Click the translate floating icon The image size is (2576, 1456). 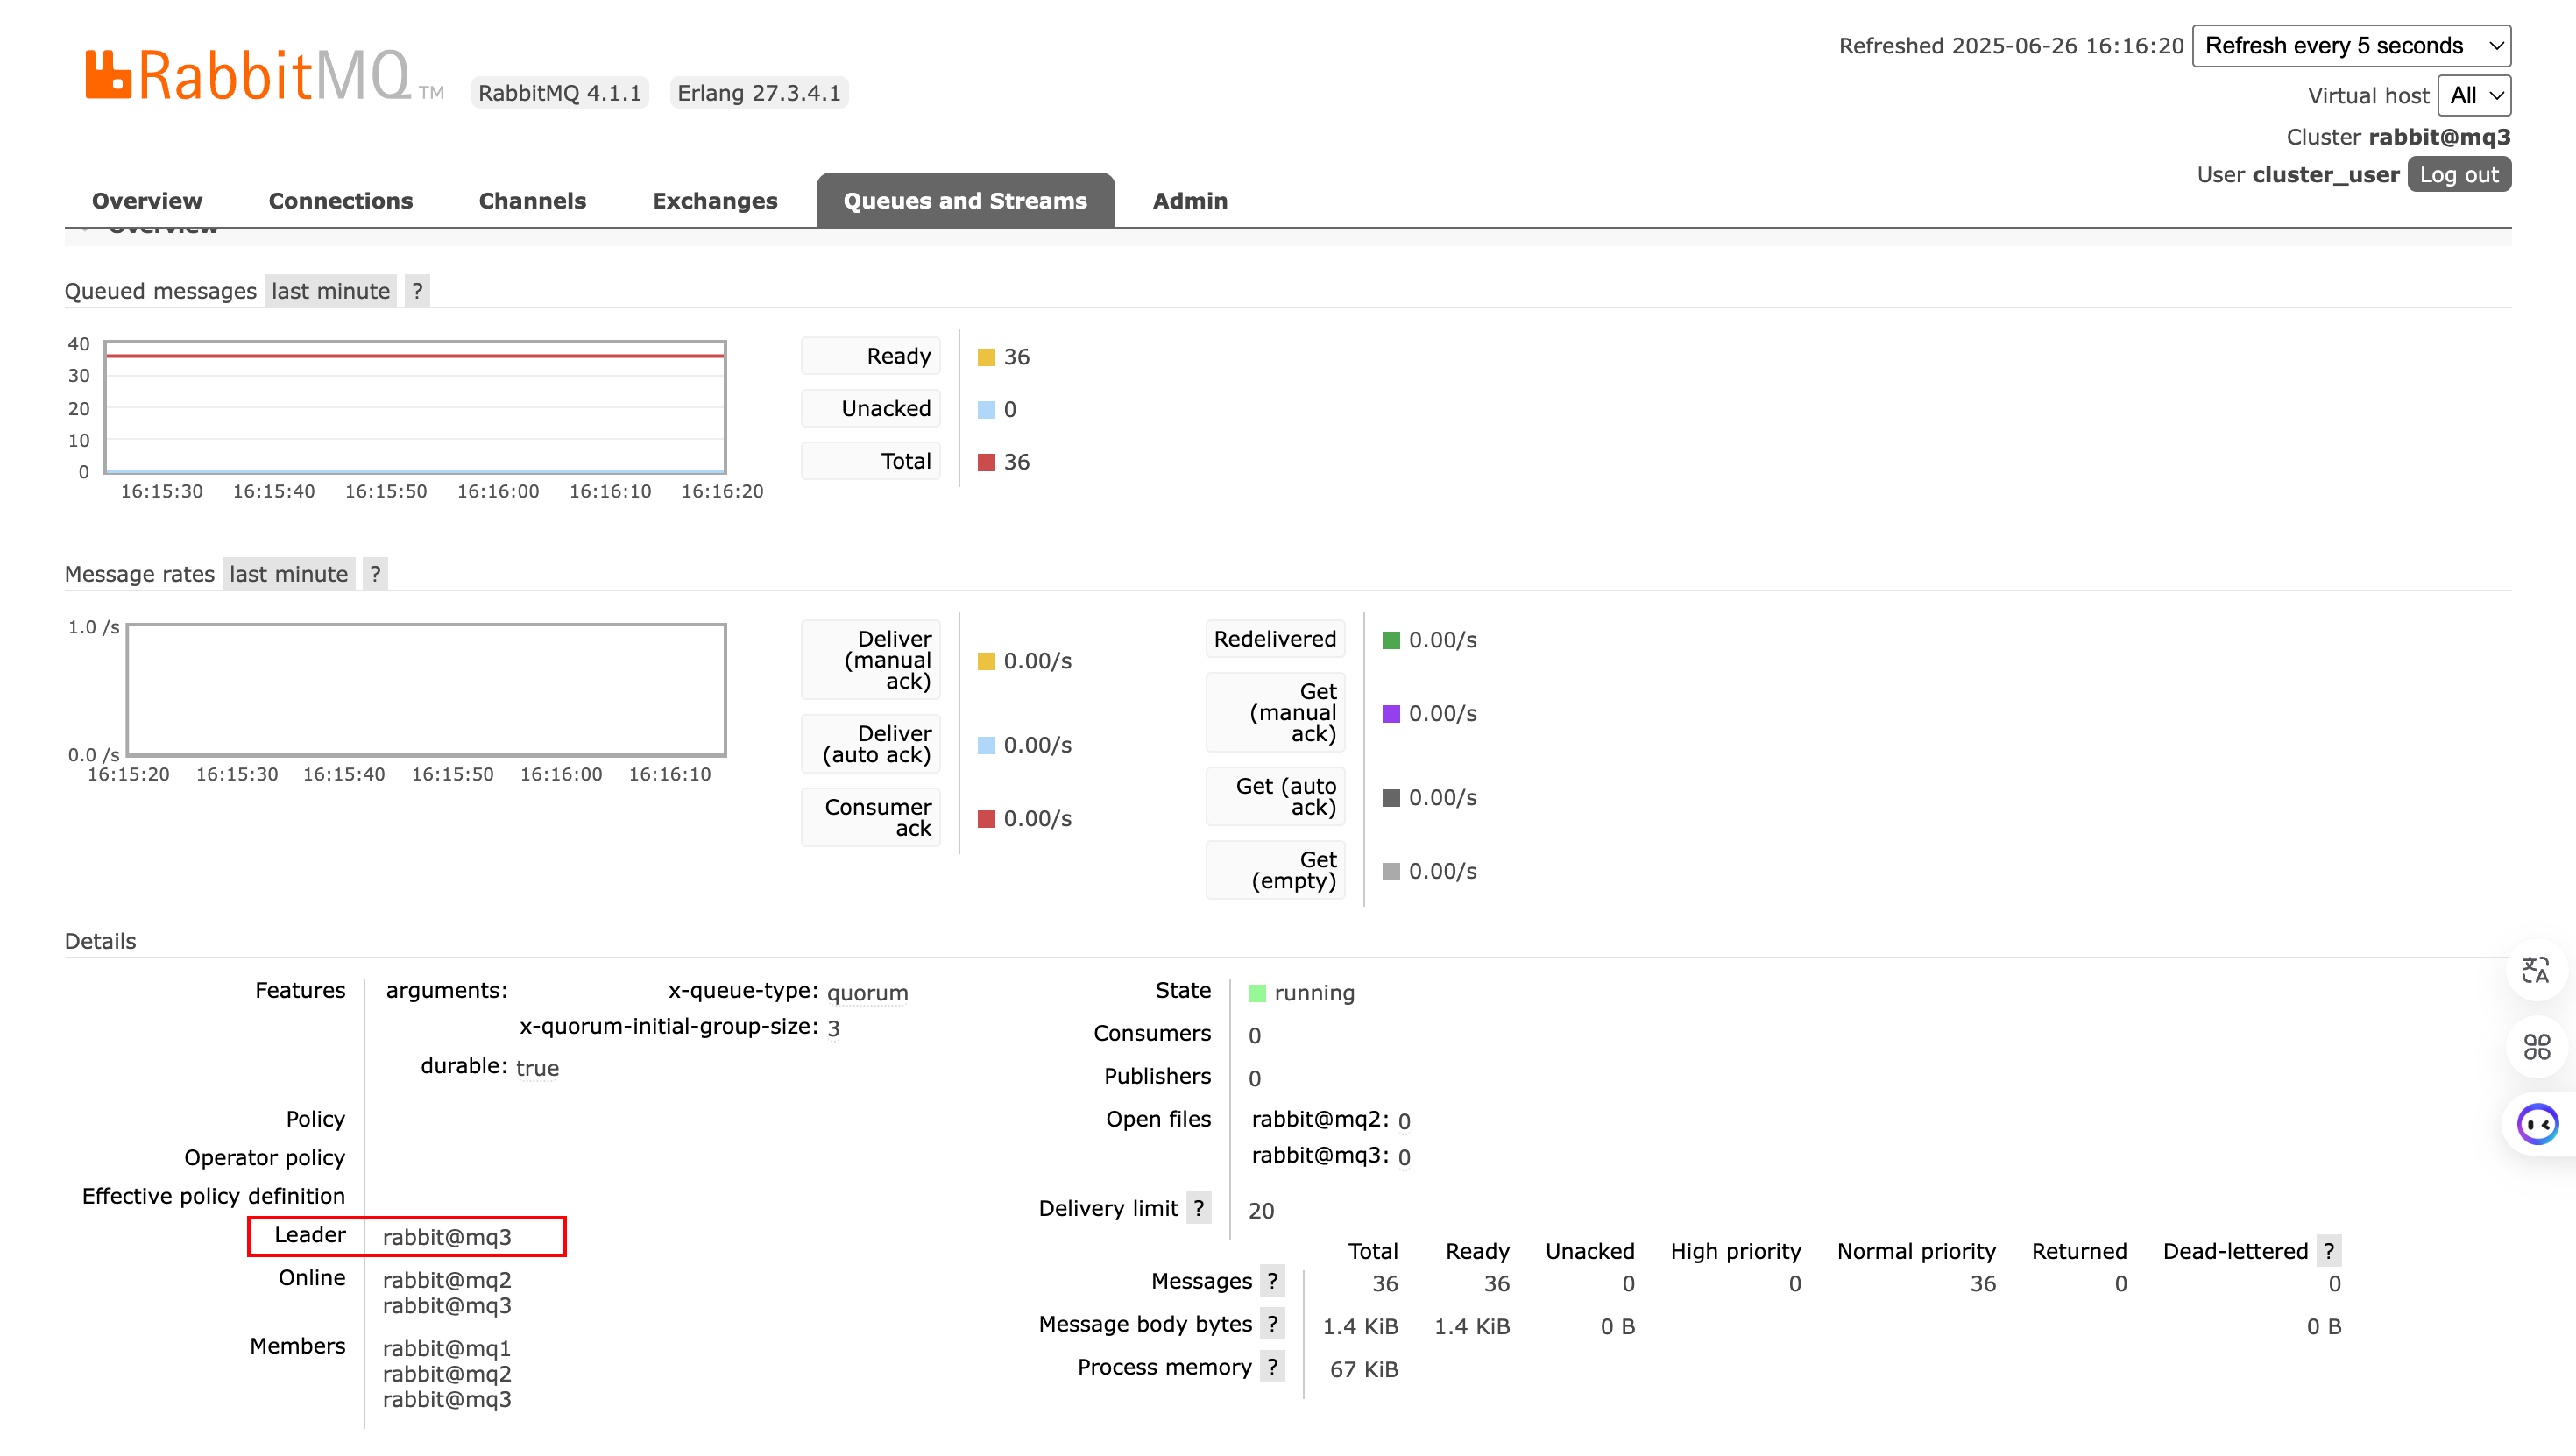pos(2536,970)
